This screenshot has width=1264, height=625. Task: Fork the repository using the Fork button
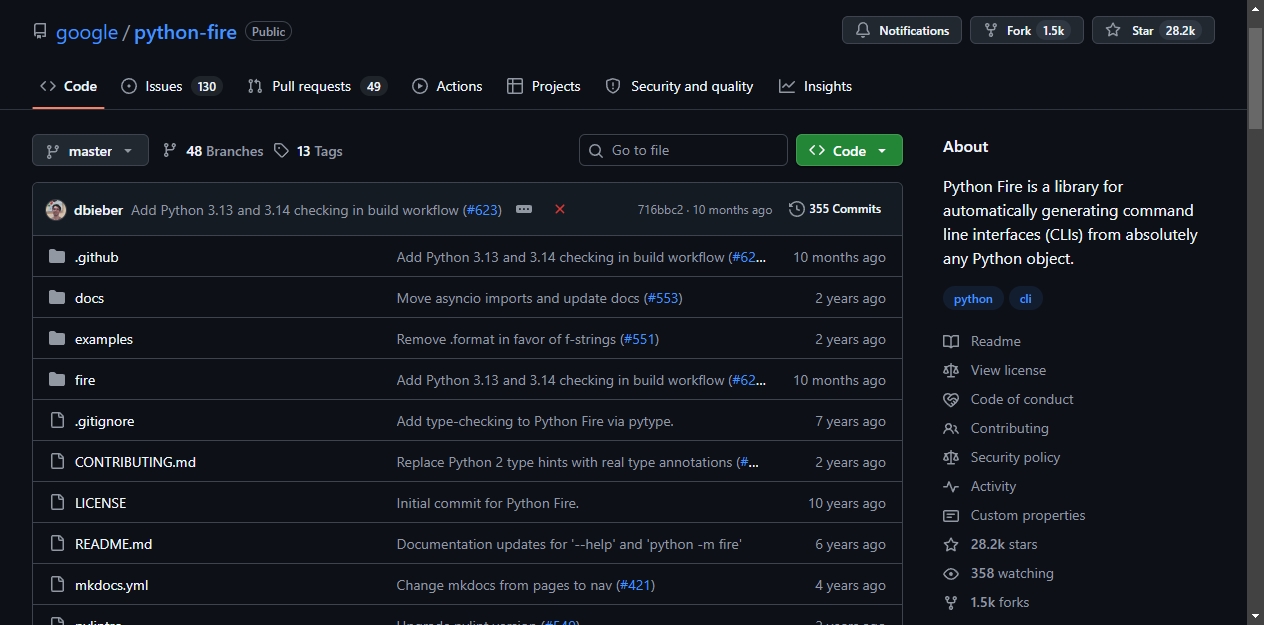click(1027, 30)
